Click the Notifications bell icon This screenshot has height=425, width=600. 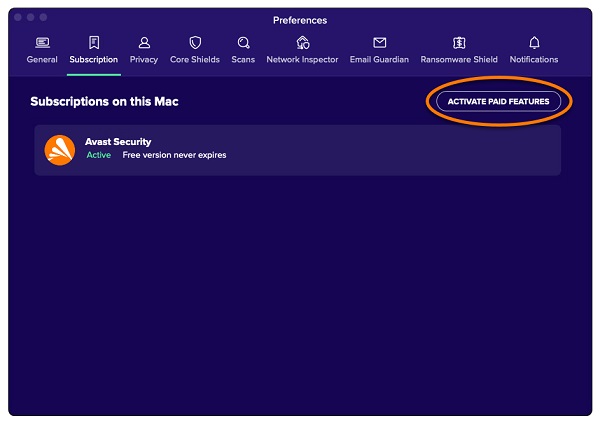point(534,43)
